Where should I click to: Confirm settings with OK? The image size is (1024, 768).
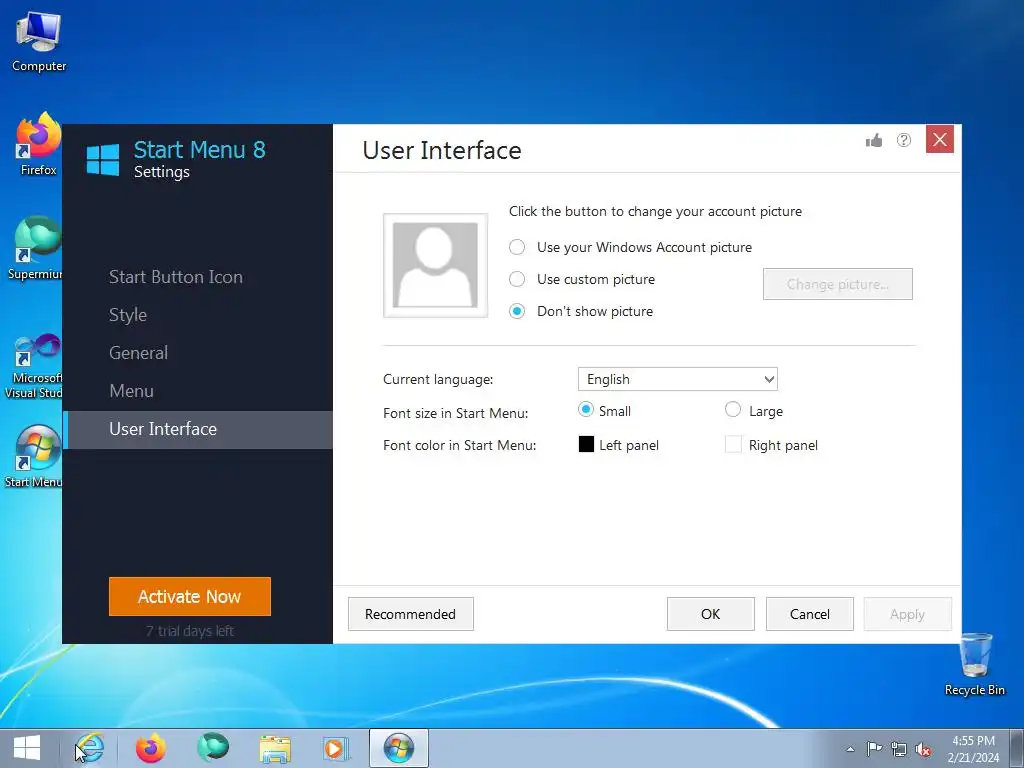(x=711, y=614)
